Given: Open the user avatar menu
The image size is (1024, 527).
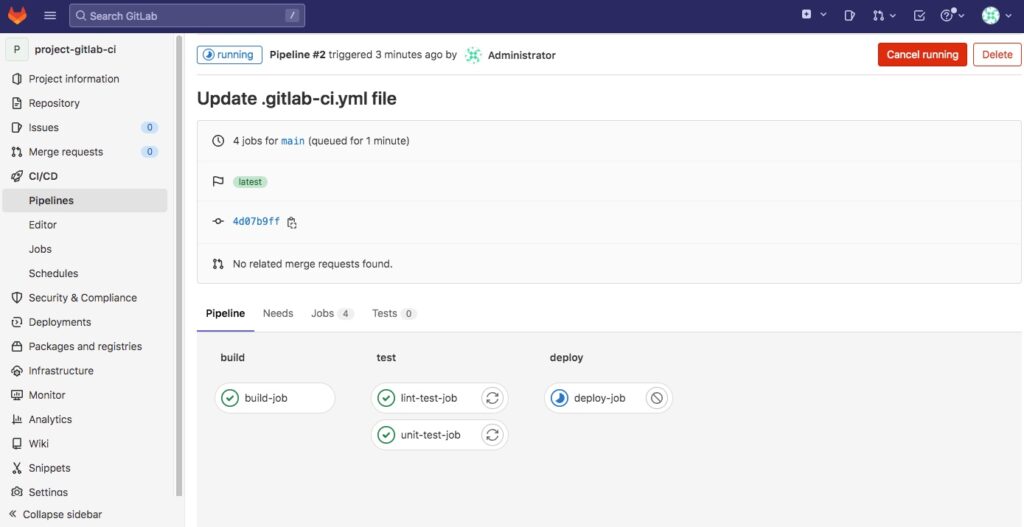Looking at the screenshot, I should pyautogui.click(x=997, y=16).
